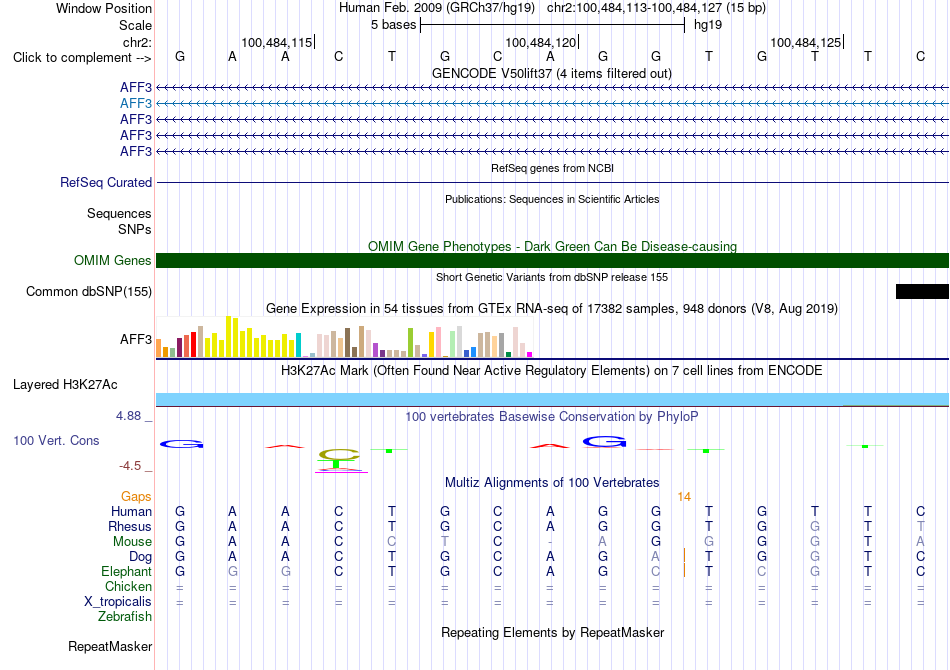Open GTEx Gene Expression in 54 tissues title
The width and height of the screenshot is (950, 670).
coord(552,308)
